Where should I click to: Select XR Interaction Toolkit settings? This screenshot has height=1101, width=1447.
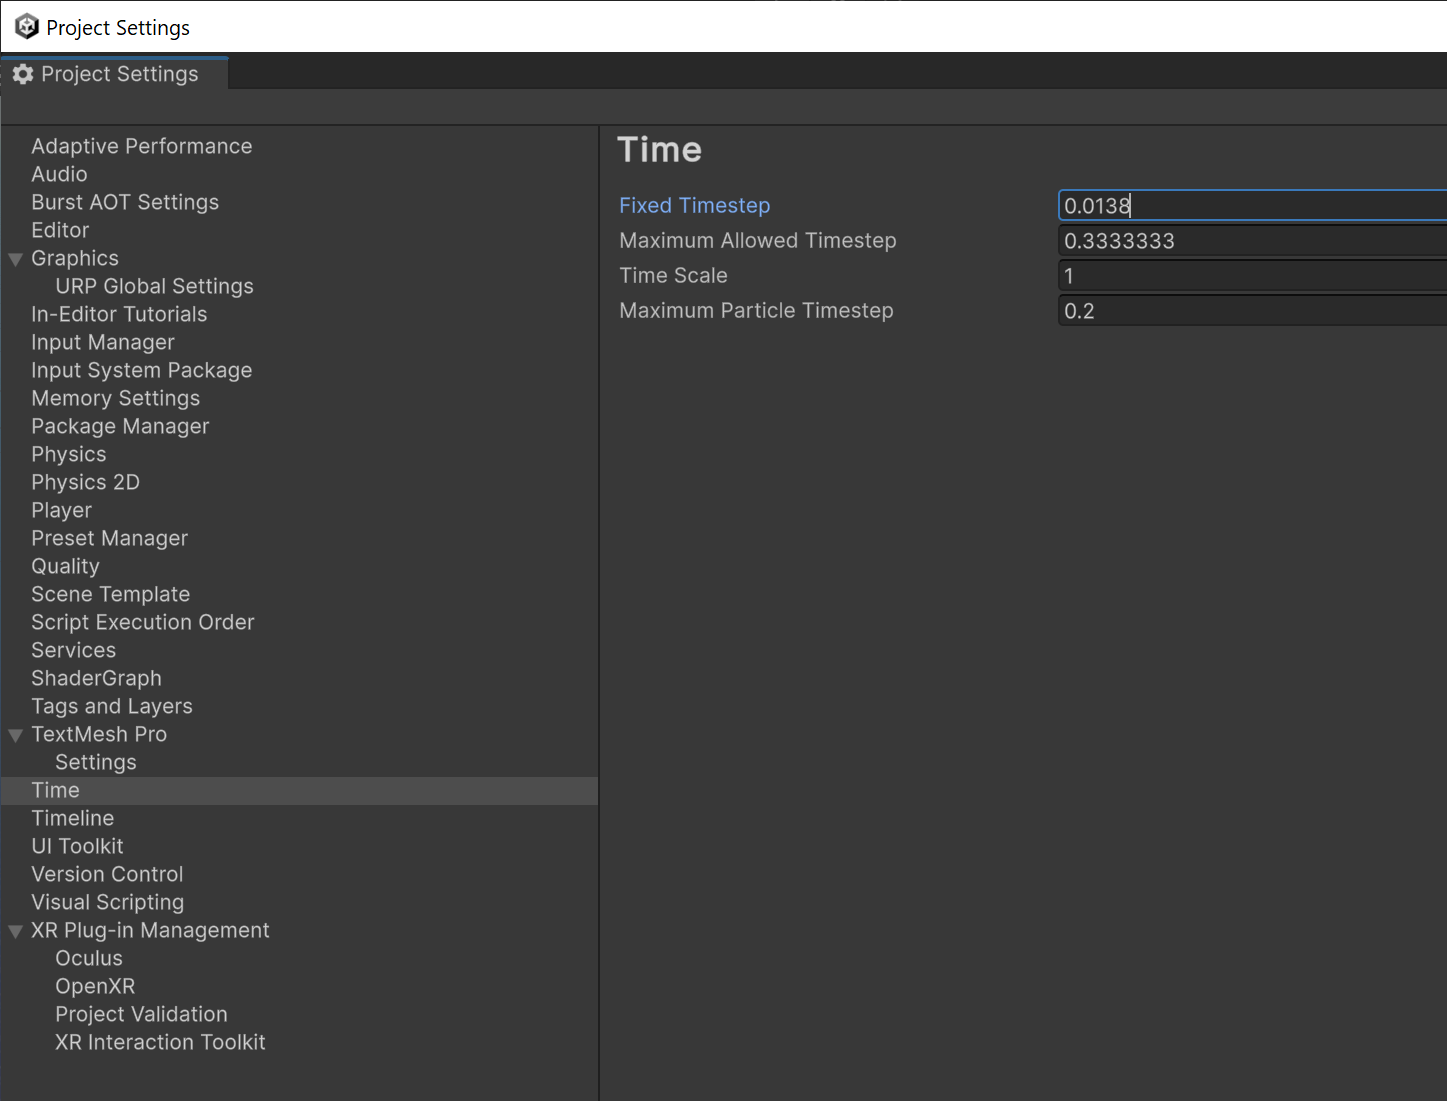point(160,1042)
